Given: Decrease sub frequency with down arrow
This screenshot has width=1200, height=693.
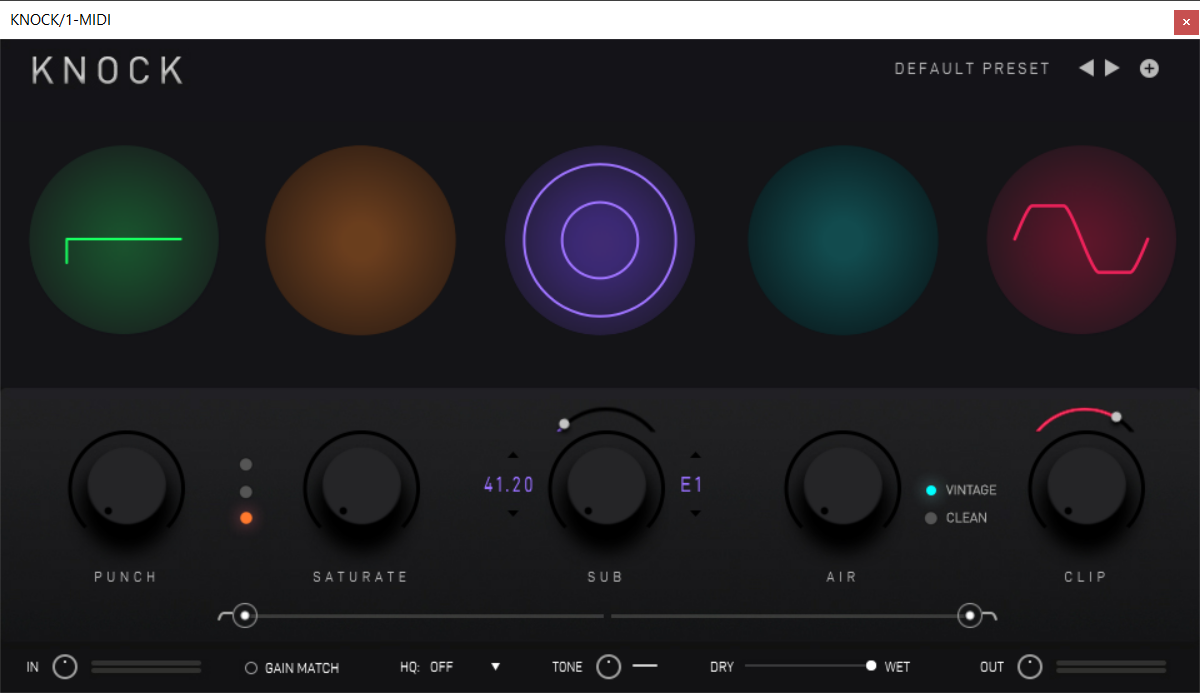Looking at the screenshot, I should (513, 514).
